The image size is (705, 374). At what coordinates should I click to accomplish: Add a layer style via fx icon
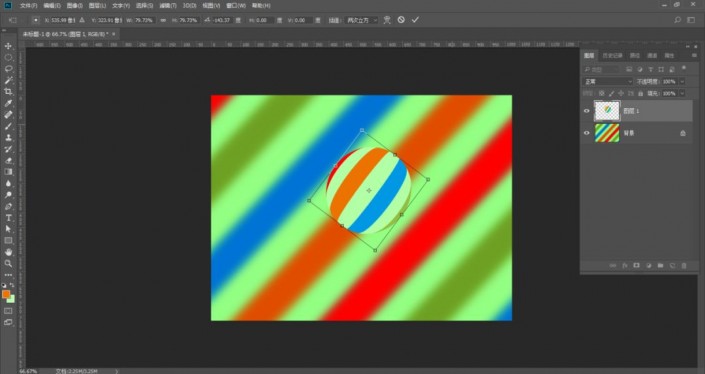[x=625, y=266]
